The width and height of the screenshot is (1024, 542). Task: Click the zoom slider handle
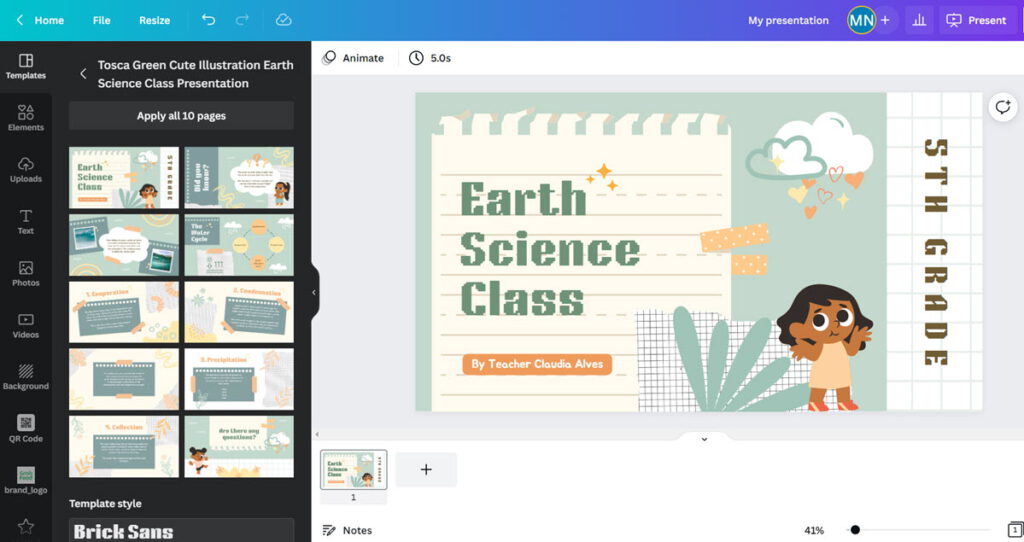coord(855,530)
